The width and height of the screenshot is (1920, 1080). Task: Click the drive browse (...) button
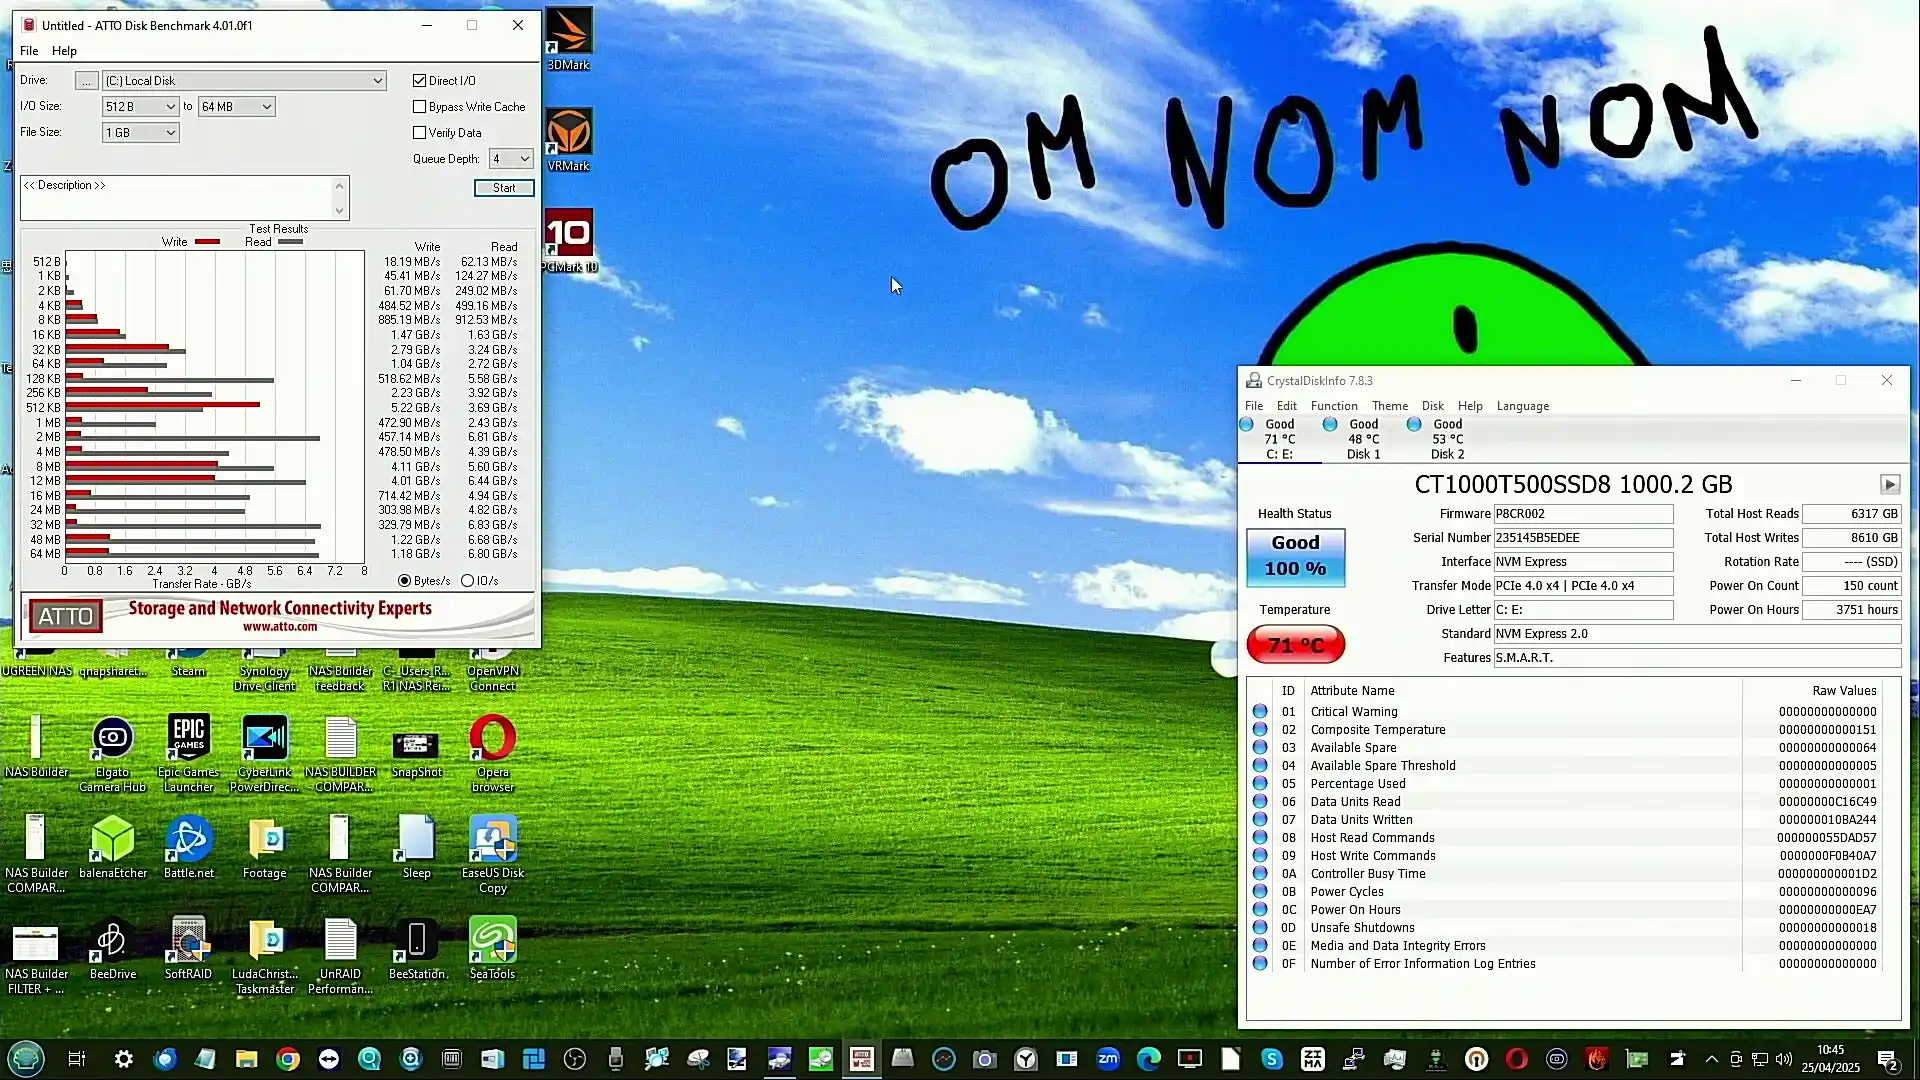pos(87,81)
